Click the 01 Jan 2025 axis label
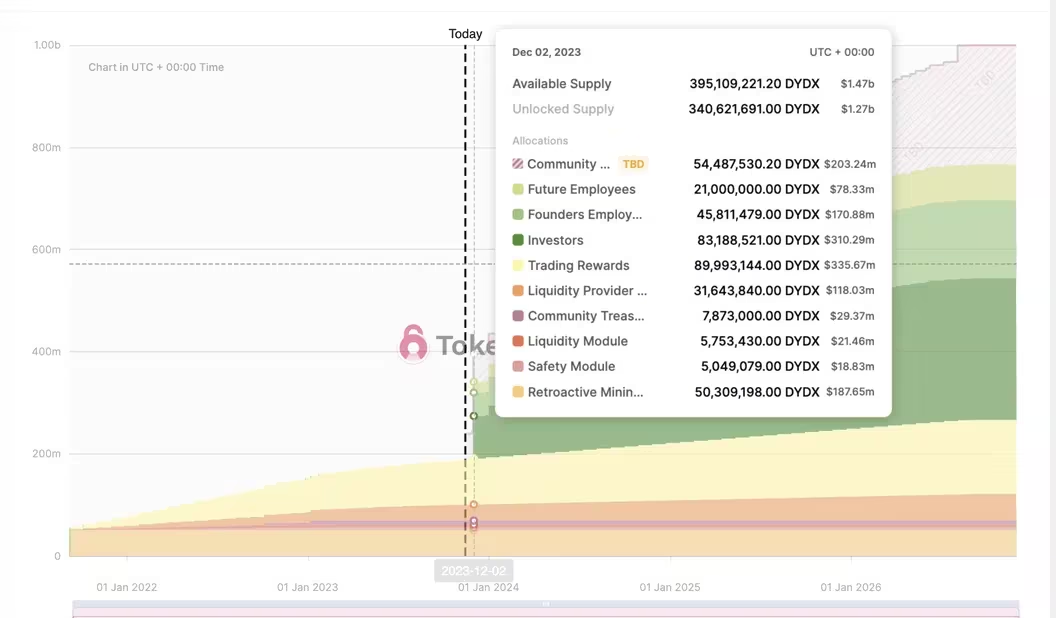Image resolution: width=1056 pixels, height=618 pixels. 670,587
